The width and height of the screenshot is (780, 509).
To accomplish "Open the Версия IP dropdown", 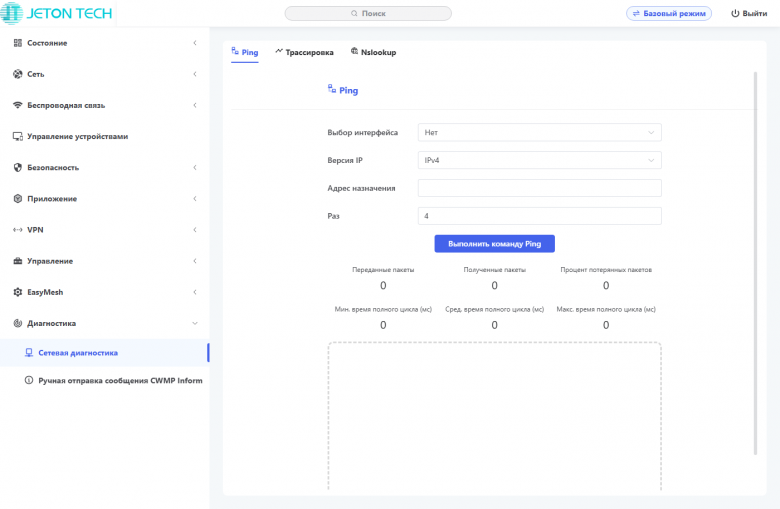I will coord(539,160).
